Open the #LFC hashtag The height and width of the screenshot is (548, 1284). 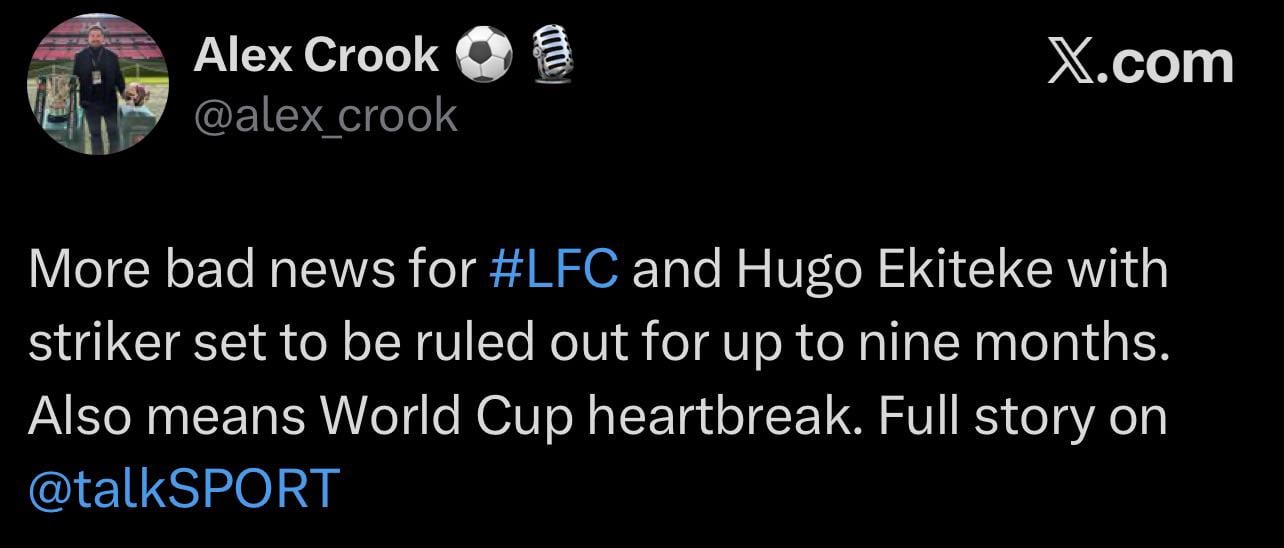(555, 272)
